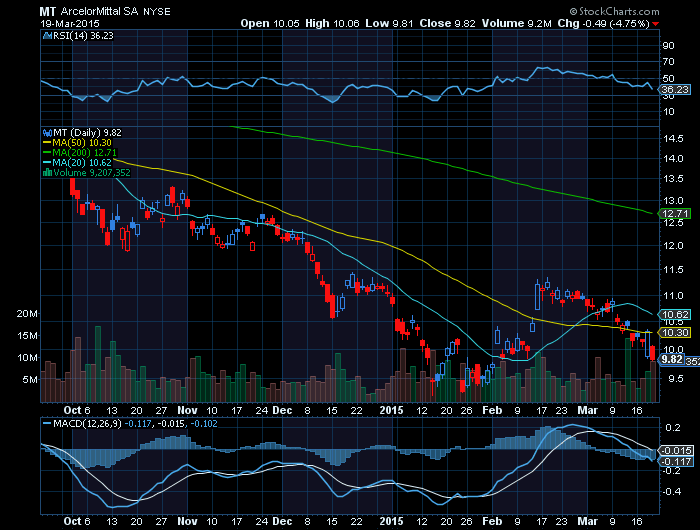This screenshot has width=700, height=530.
Task: Click the Volume 9.2M value in the header
Action: (x=517, y=23)
